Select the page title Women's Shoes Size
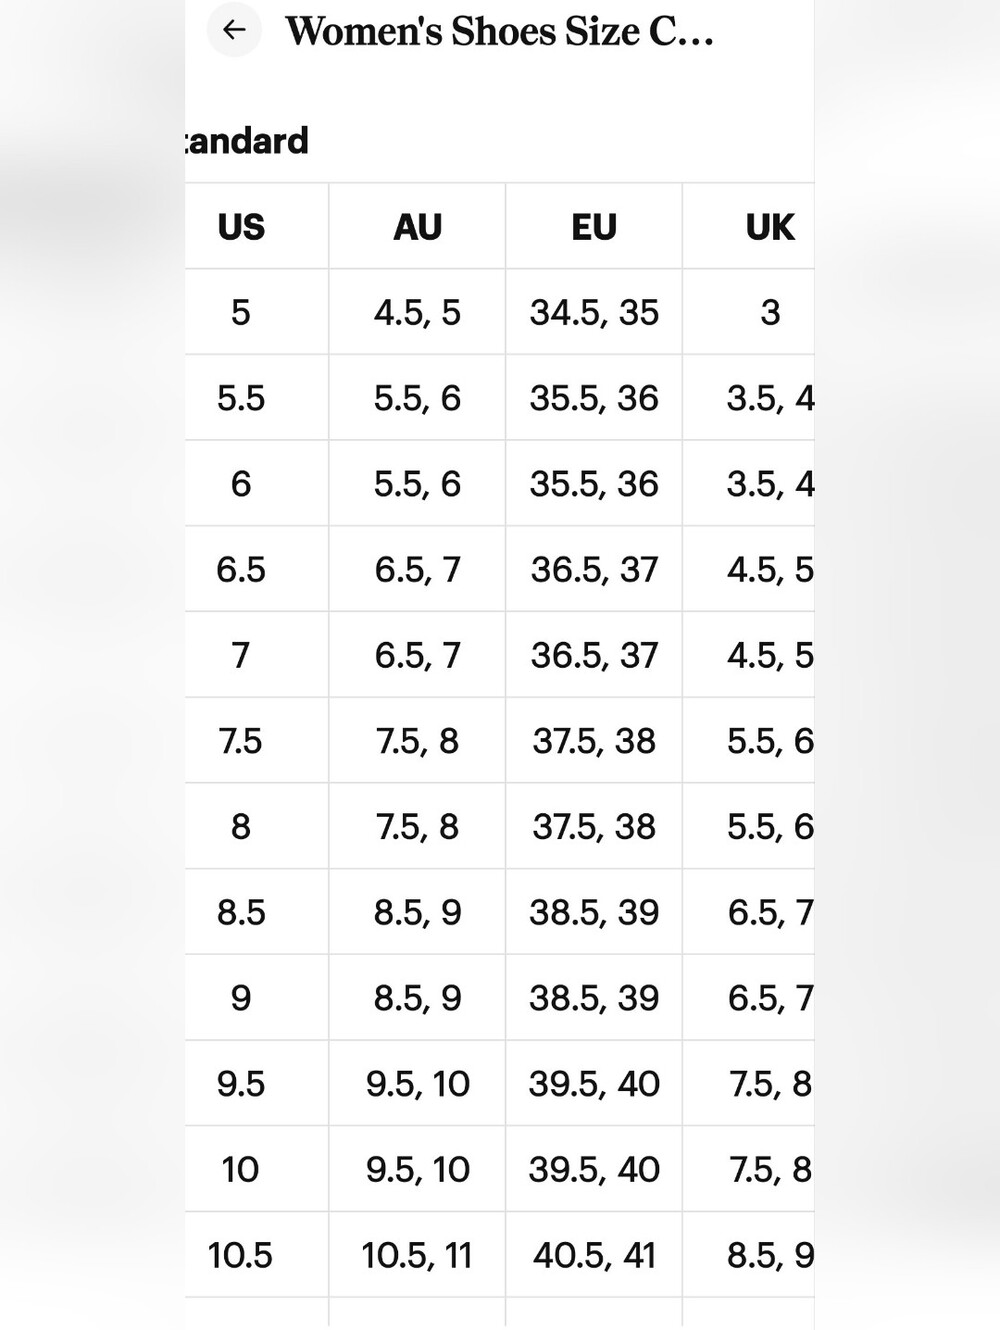The height and width of the screenshot is (1330, 1000). click(499, 31)
